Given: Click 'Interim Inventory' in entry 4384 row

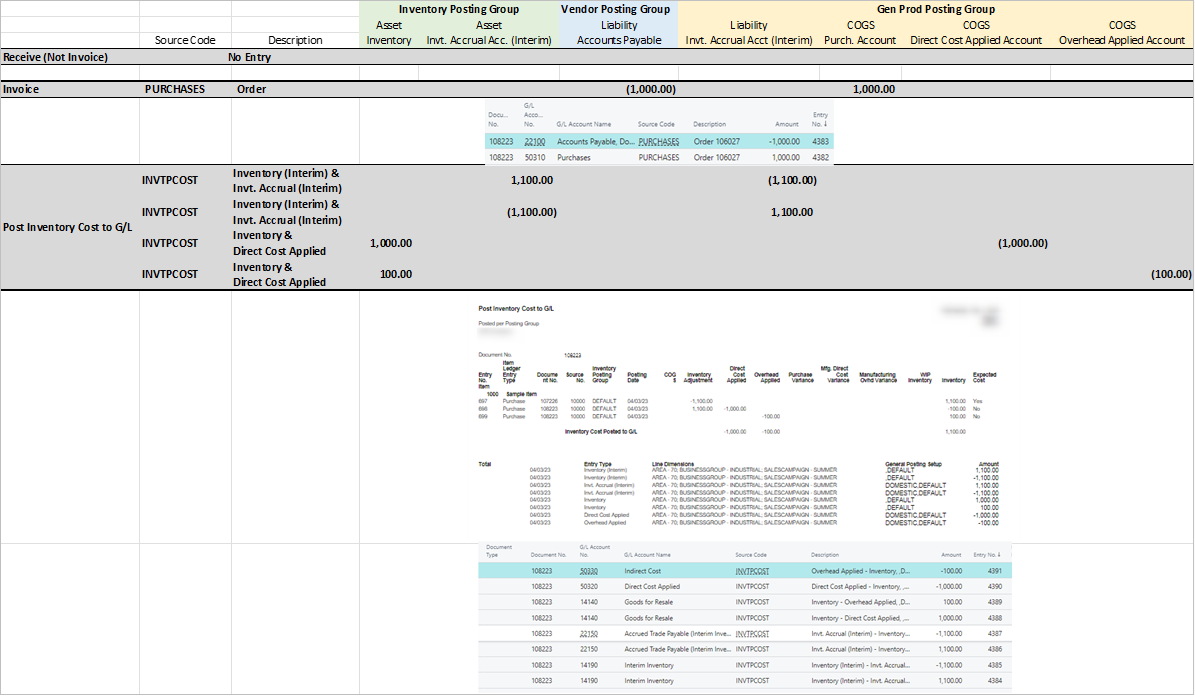Looking at the screenshot, I should tap(649, 681).
